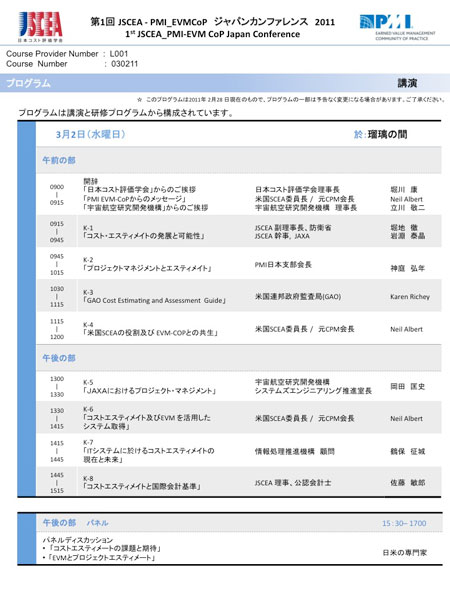Click 'Neil Albert' in the K-4 row
The image size is (450, 600).
coord(406,329)
